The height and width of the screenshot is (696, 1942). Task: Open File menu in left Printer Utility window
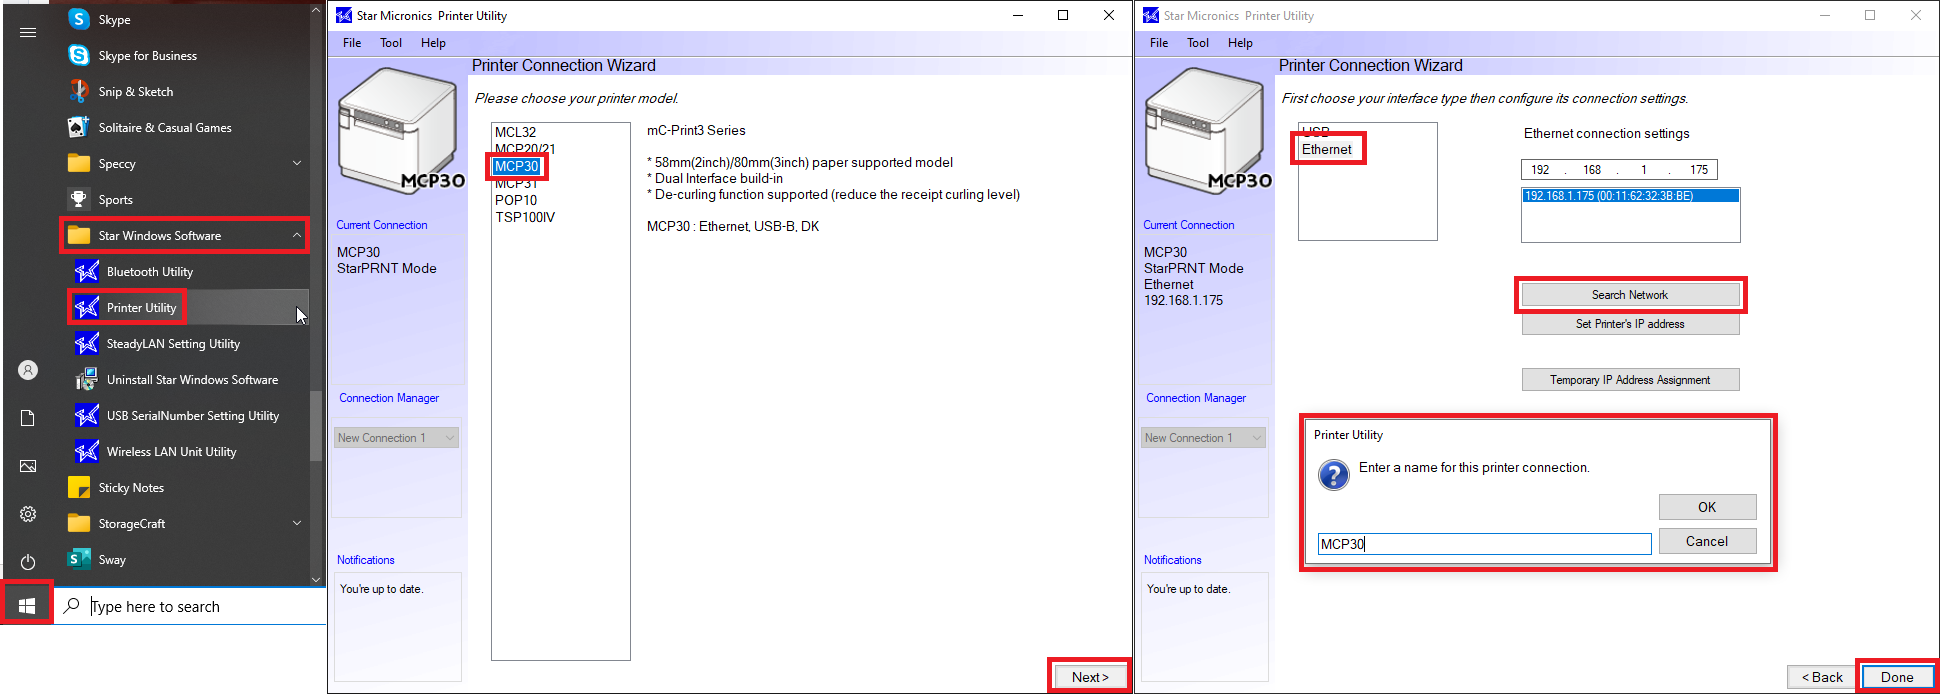352,43
